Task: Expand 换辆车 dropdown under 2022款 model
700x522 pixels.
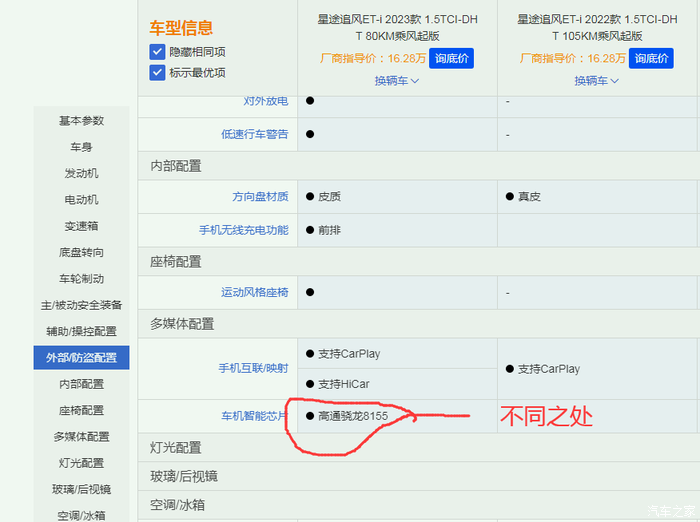Action: 596,80
